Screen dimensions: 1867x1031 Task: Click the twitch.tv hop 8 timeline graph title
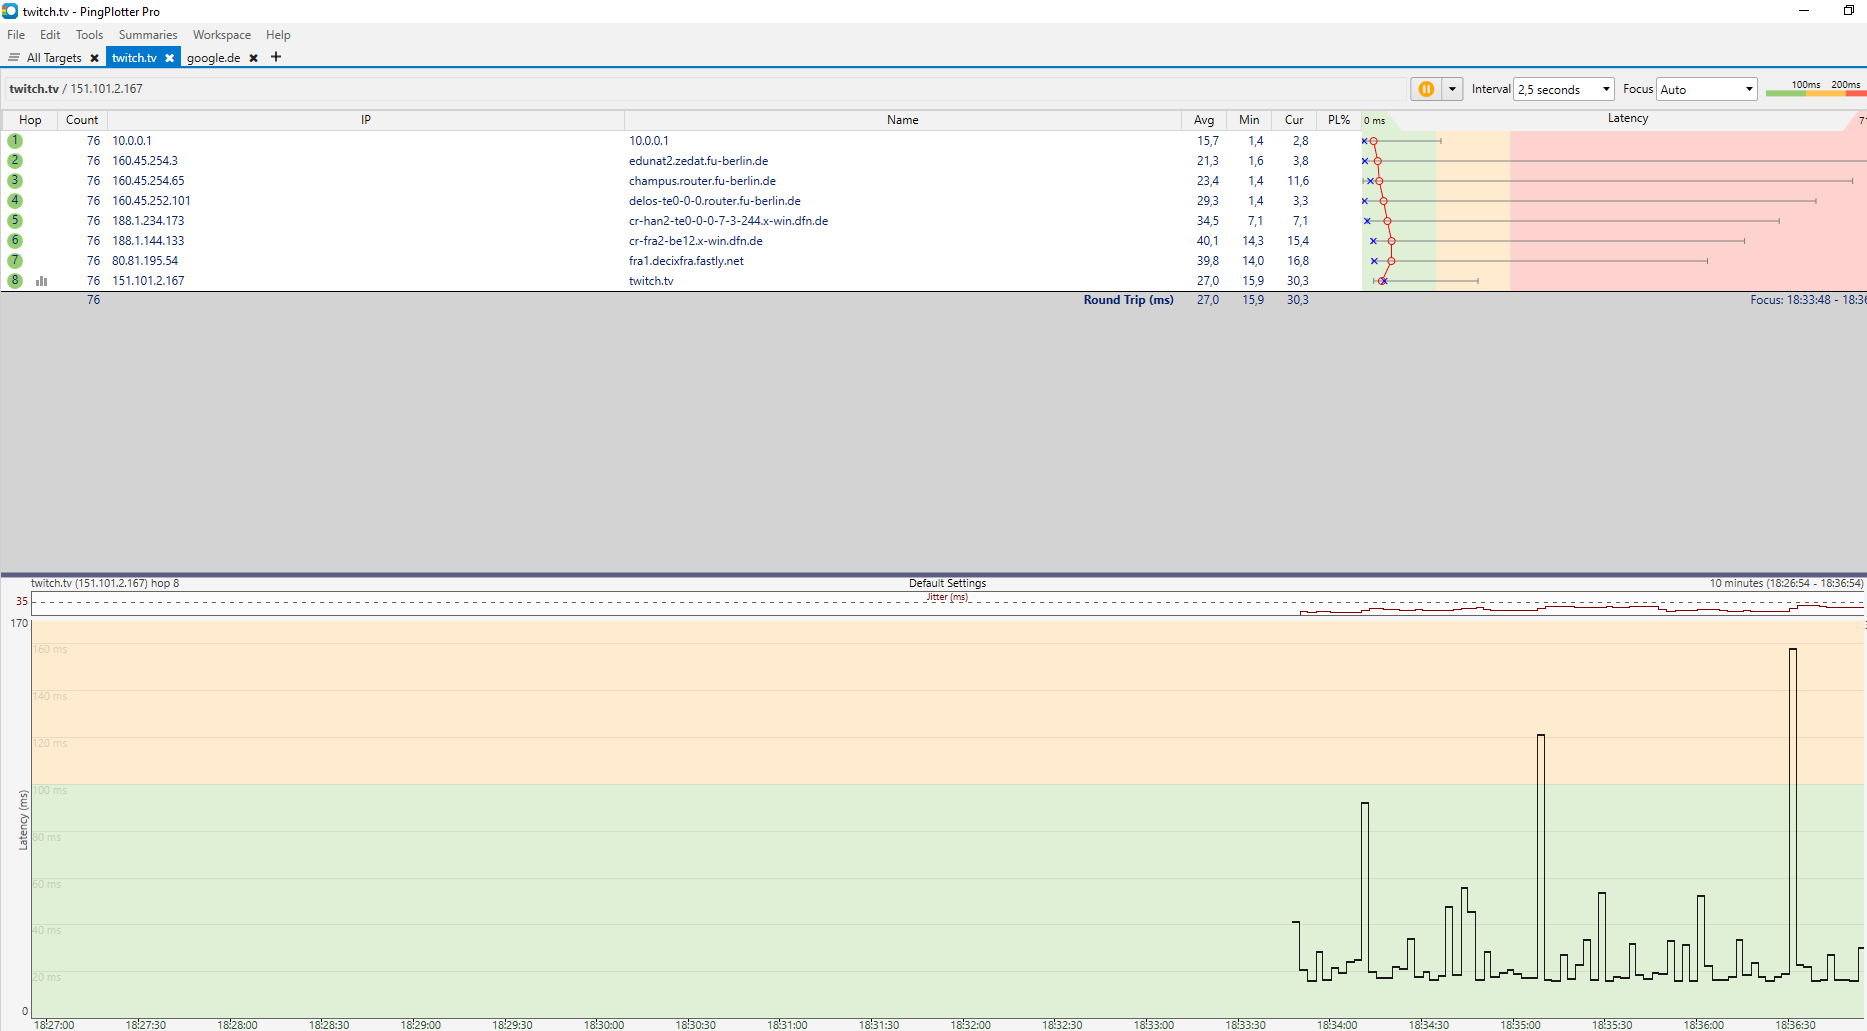tap(105, 583)
